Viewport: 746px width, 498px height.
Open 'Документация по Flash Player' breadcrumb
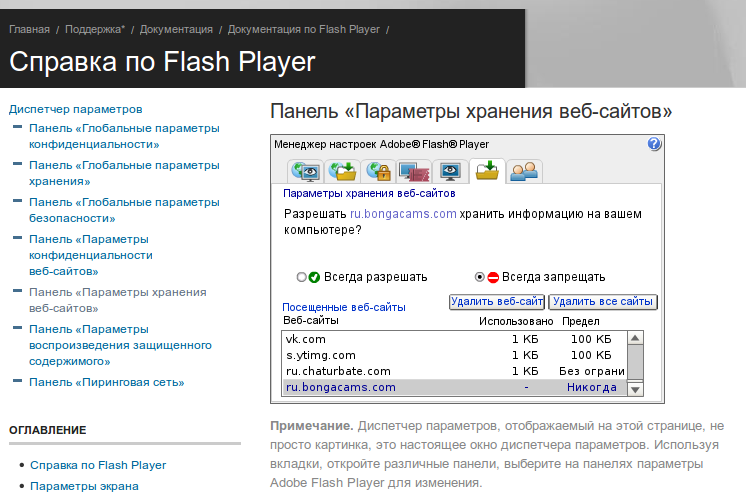click(304, 29)
